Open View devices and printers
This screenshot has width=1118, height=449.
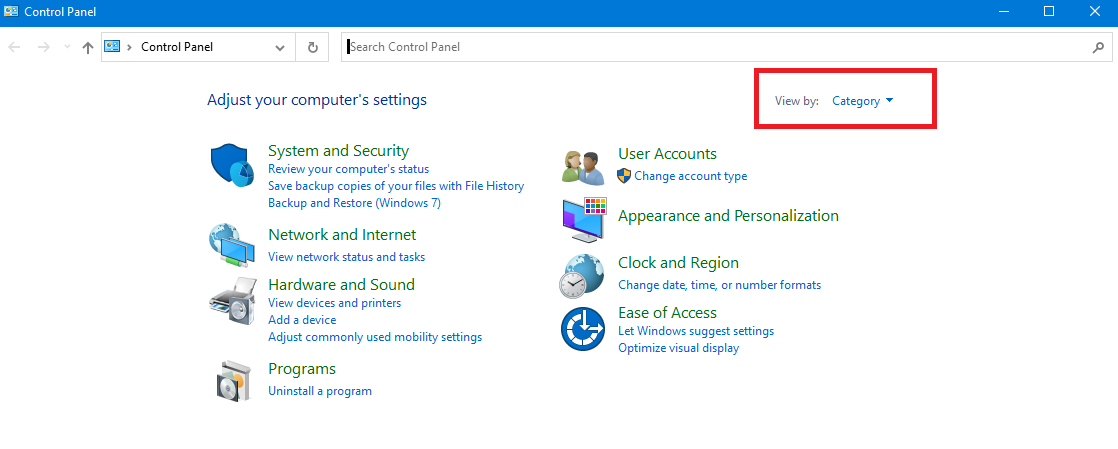pos(334,303)
